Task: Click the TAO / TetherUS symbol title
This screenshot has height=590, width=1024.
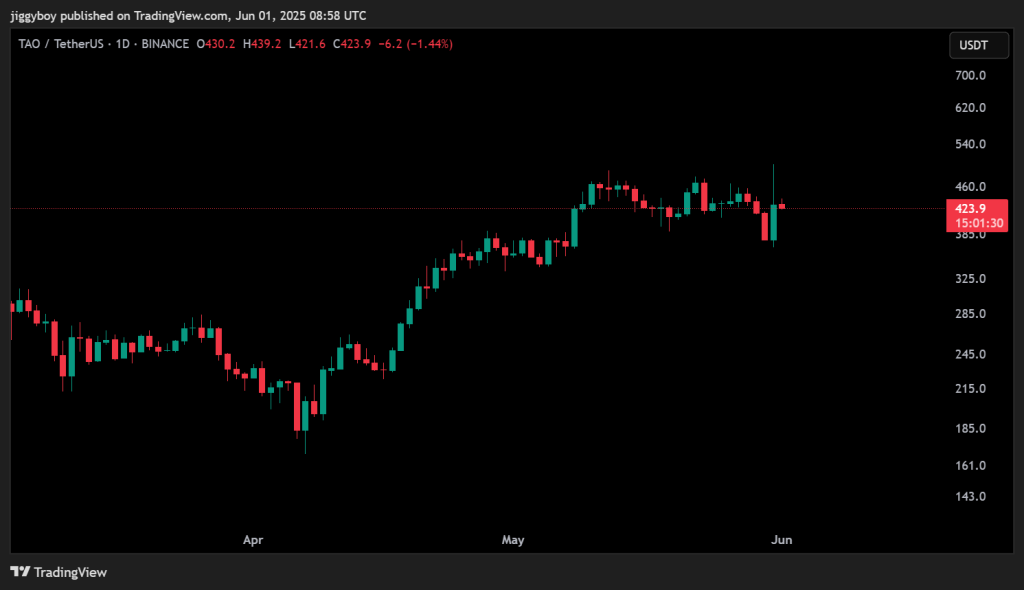Action: coord(61,44)
